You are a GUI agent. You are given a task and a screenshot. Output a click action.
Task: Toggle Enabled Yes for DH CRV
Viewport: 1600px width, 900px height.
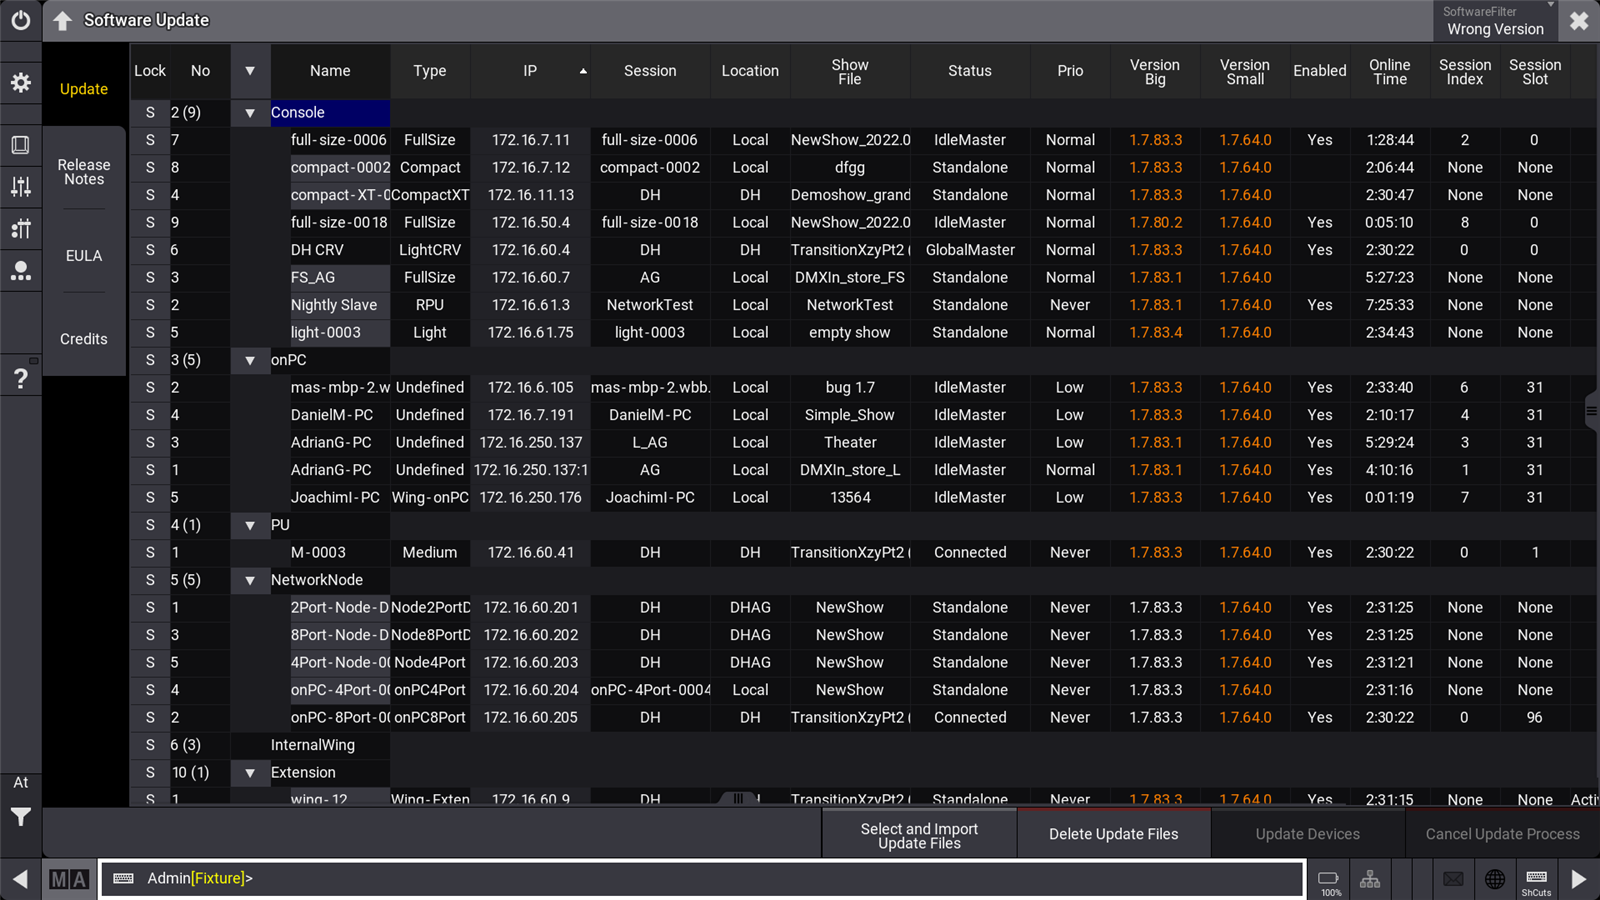pyautogui.click(x=1320, y=250)
